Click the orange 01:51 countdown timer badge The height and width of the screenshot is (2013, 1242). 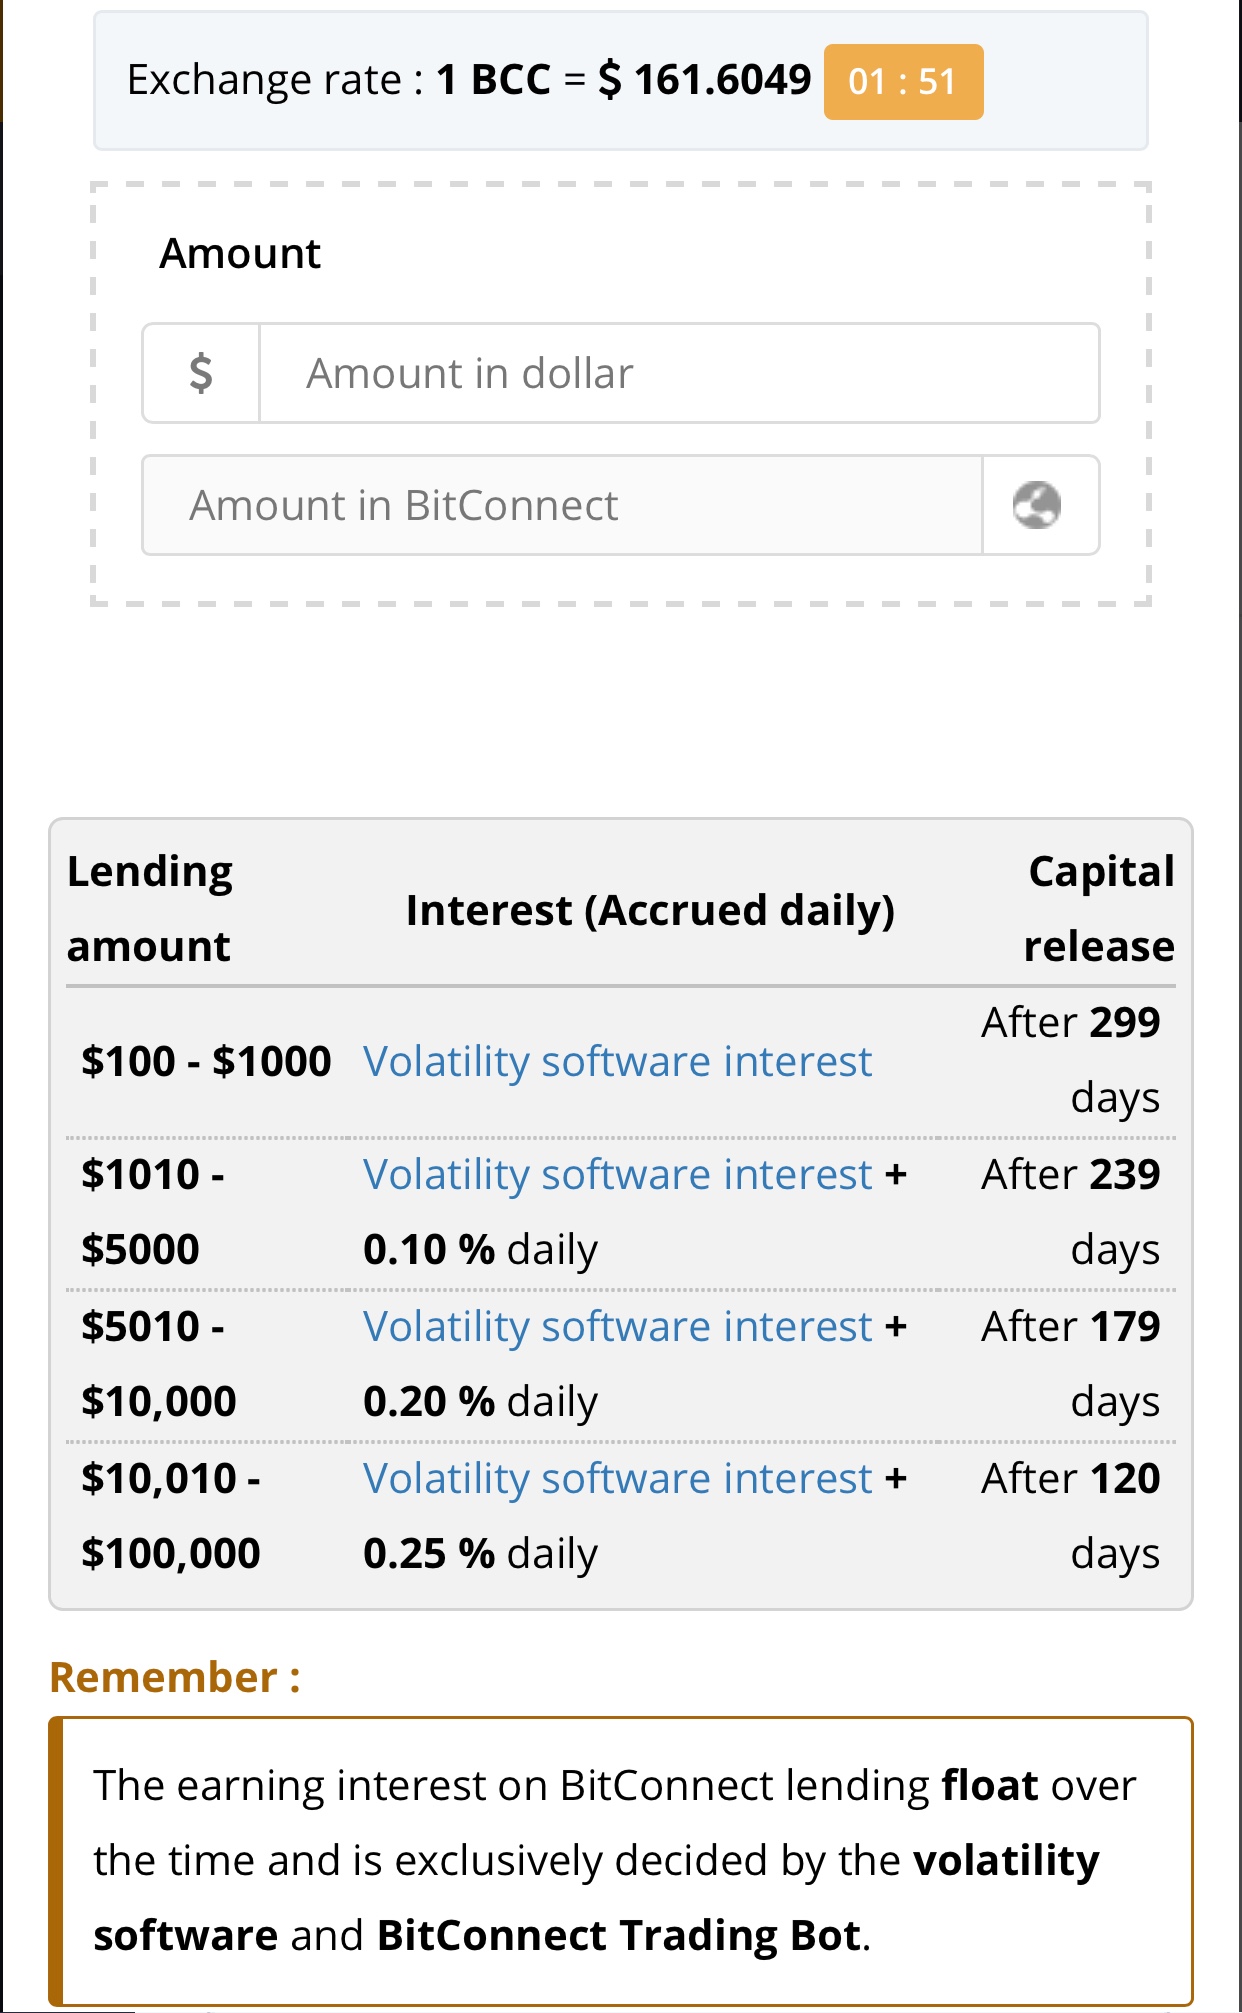[903, 82]
